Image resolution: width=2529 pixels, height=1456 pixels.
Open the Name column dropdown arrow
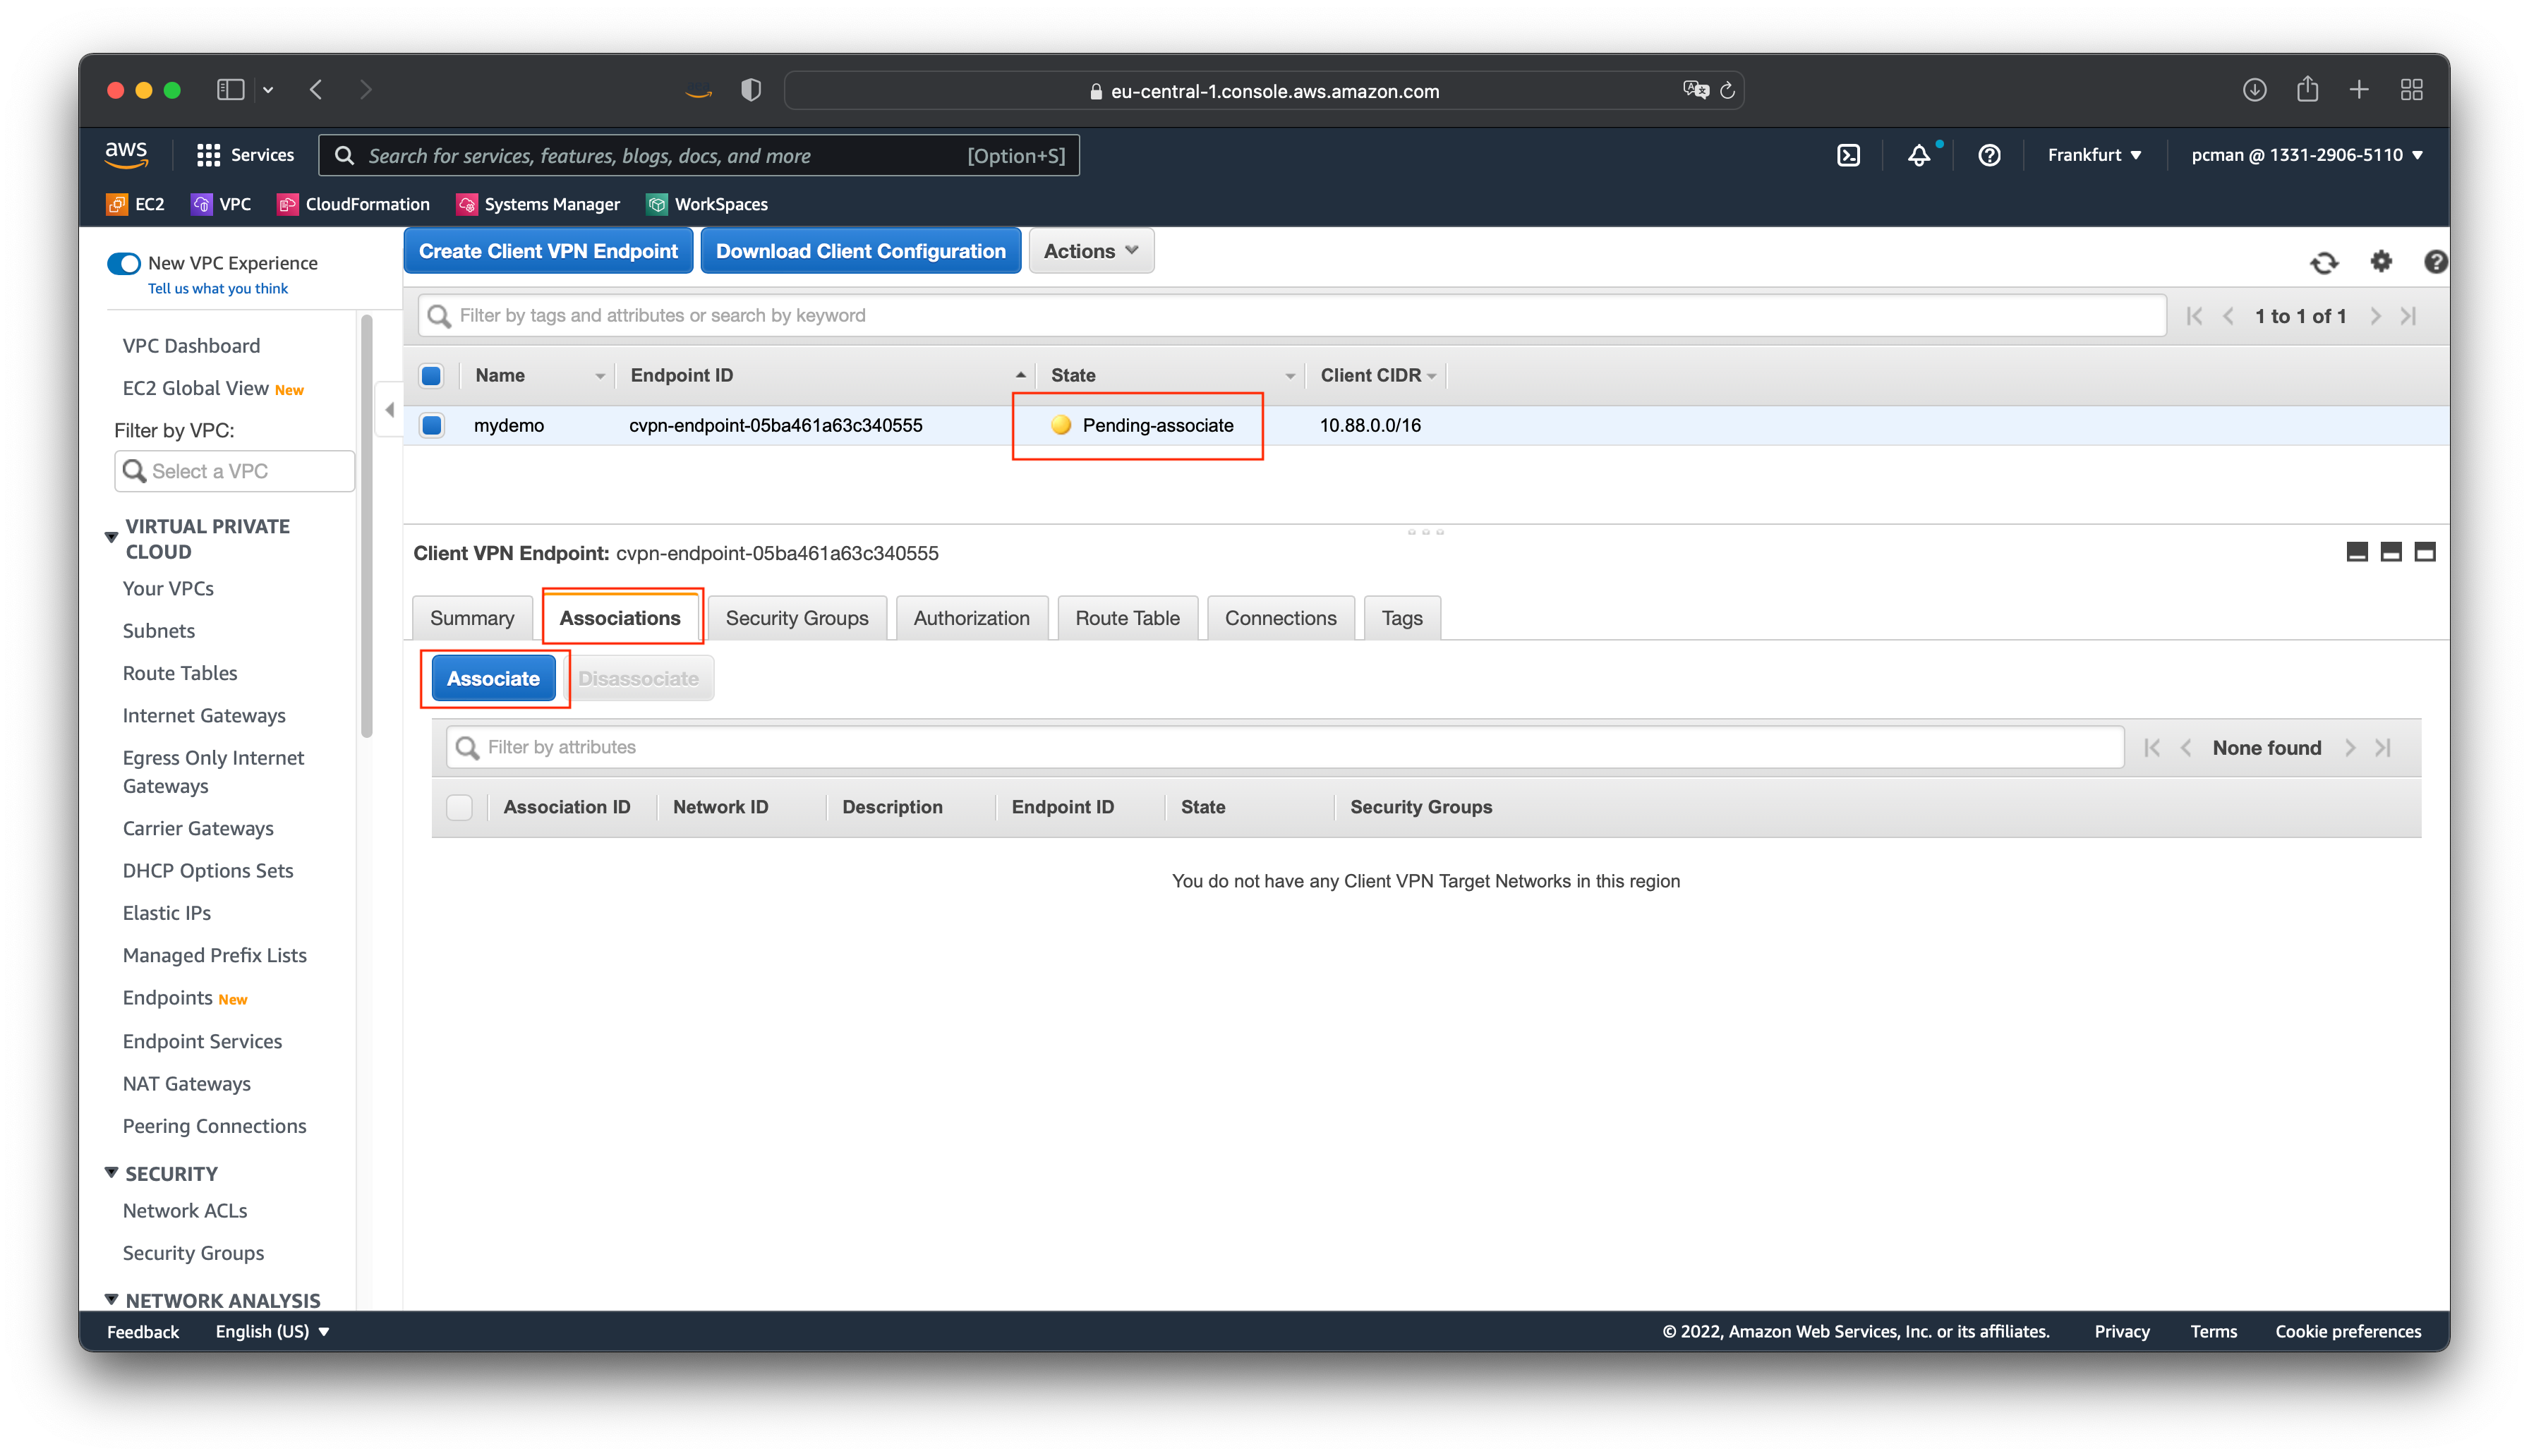(600, 376)
